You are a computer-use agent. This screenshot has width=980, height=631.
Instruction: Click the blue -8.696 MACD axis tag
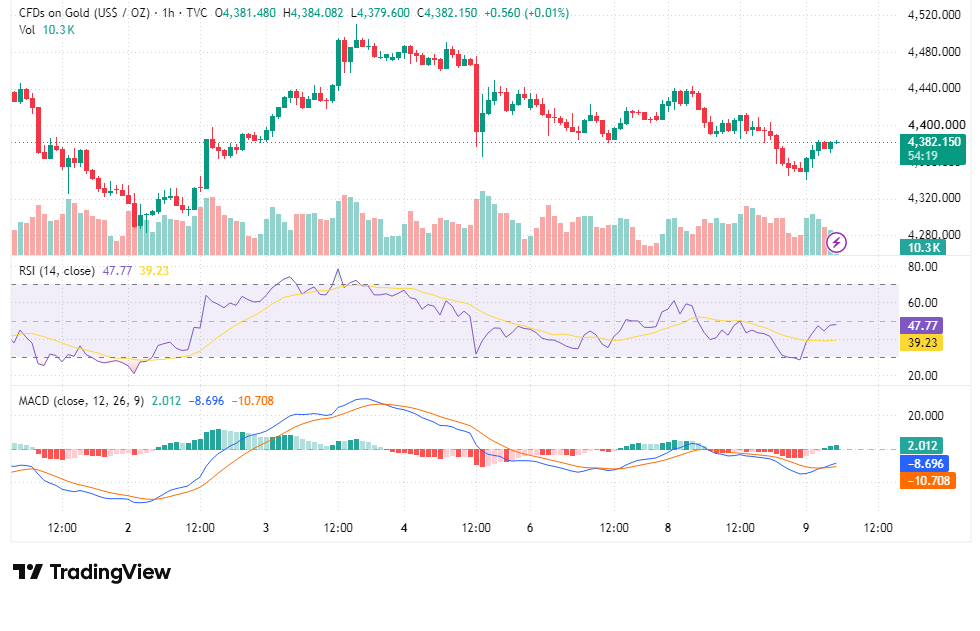tap(925, 463)
